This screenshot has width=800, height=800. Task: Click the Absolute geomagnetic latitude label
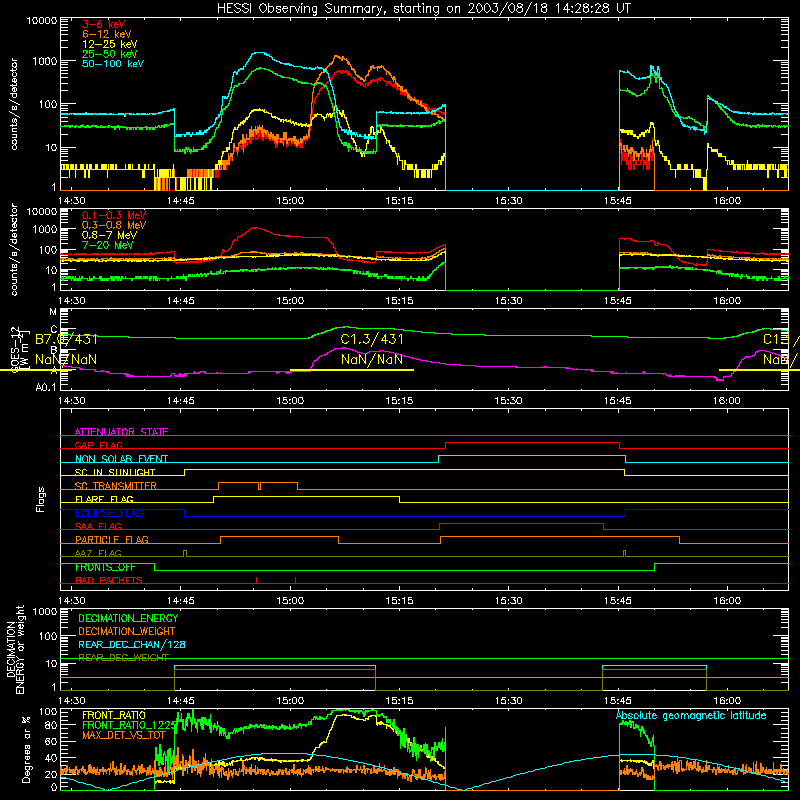tap(691, 715)
